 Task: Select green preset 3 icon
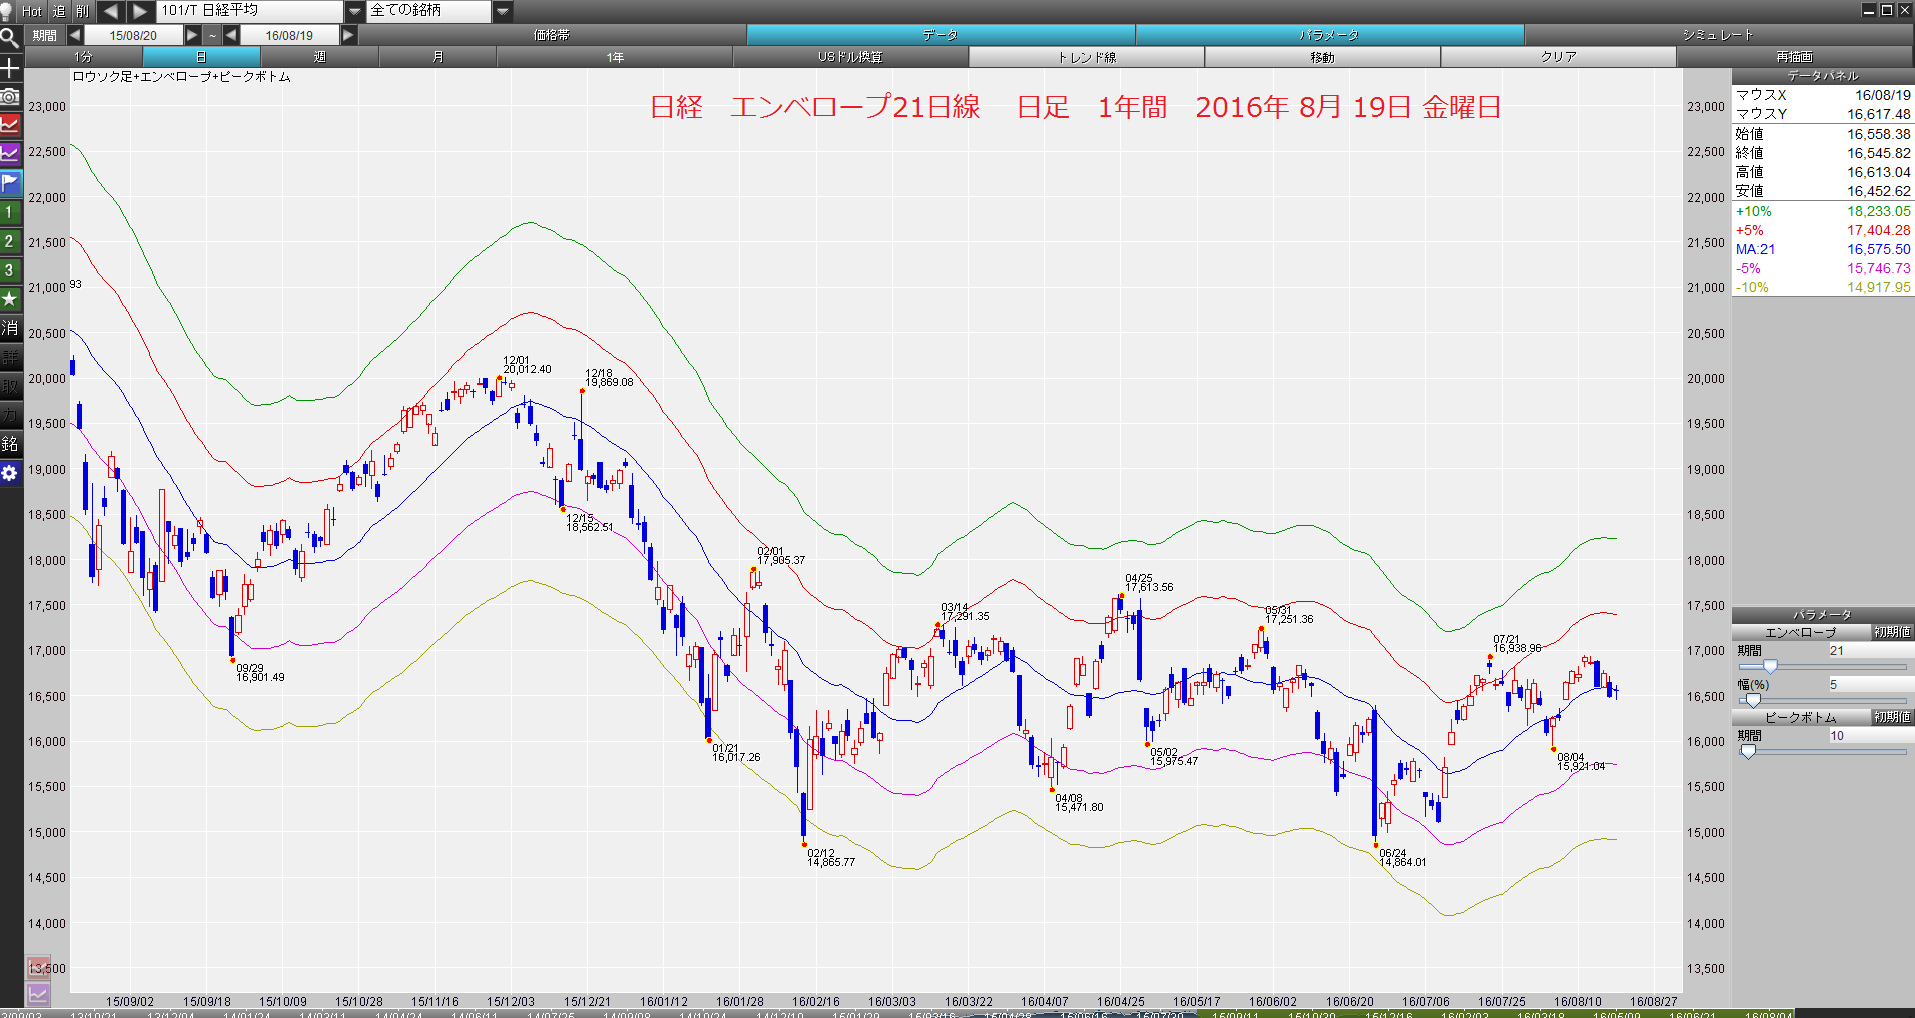point(10,270)
